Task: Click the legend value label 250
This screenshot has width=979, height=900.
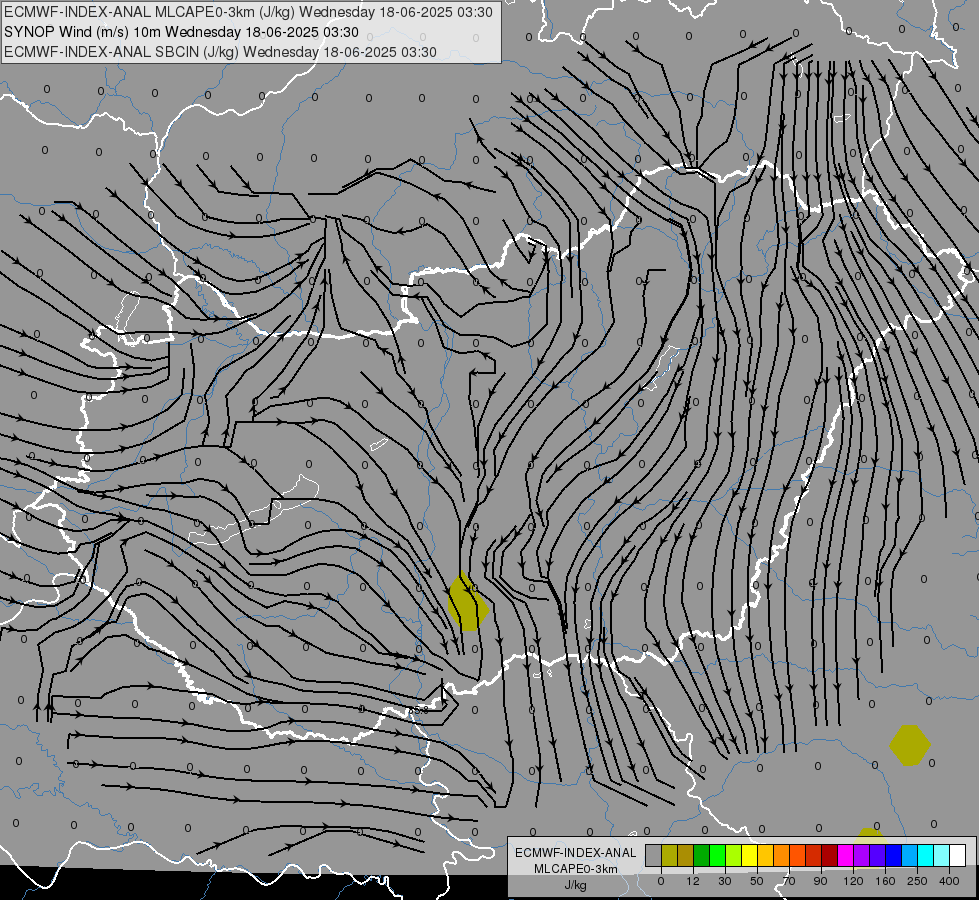Action: [x=917, y=881]
